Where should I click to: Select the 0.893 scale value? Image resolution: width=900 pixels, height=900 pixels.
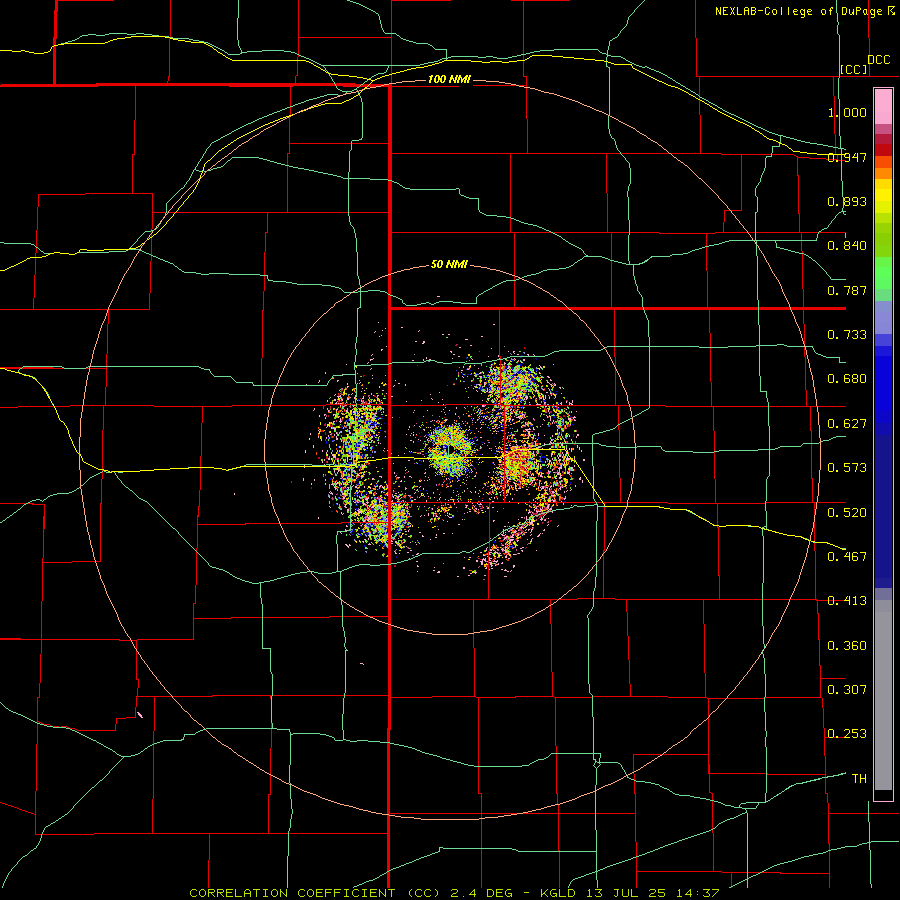tap(847, 201)
